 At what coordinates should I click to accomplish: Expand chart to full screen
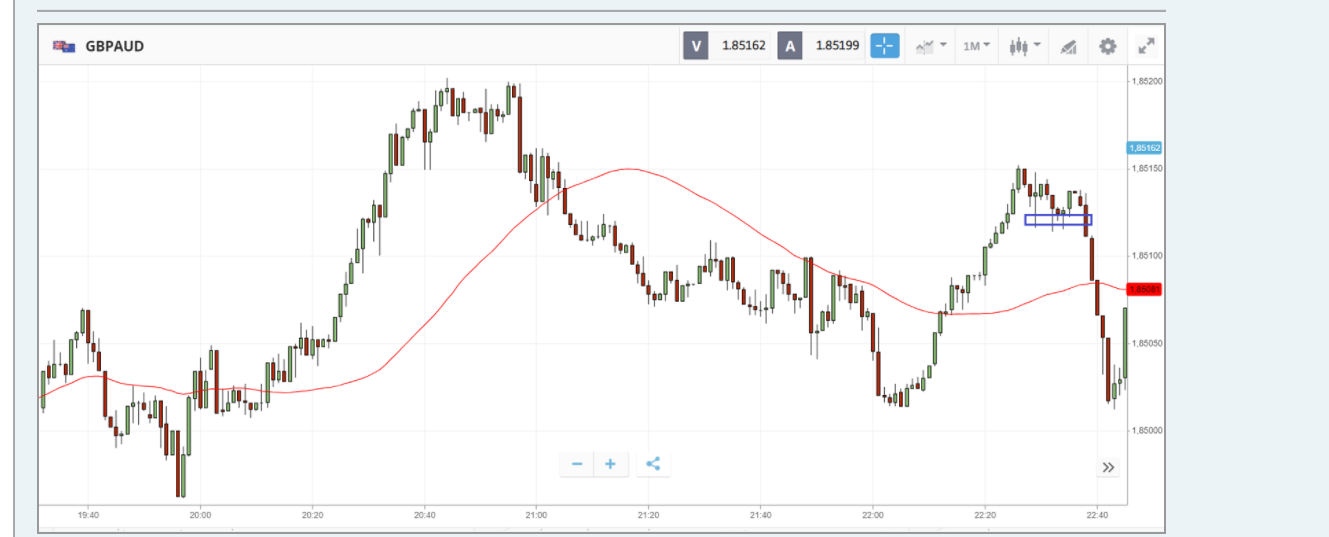coord(1147,46)
